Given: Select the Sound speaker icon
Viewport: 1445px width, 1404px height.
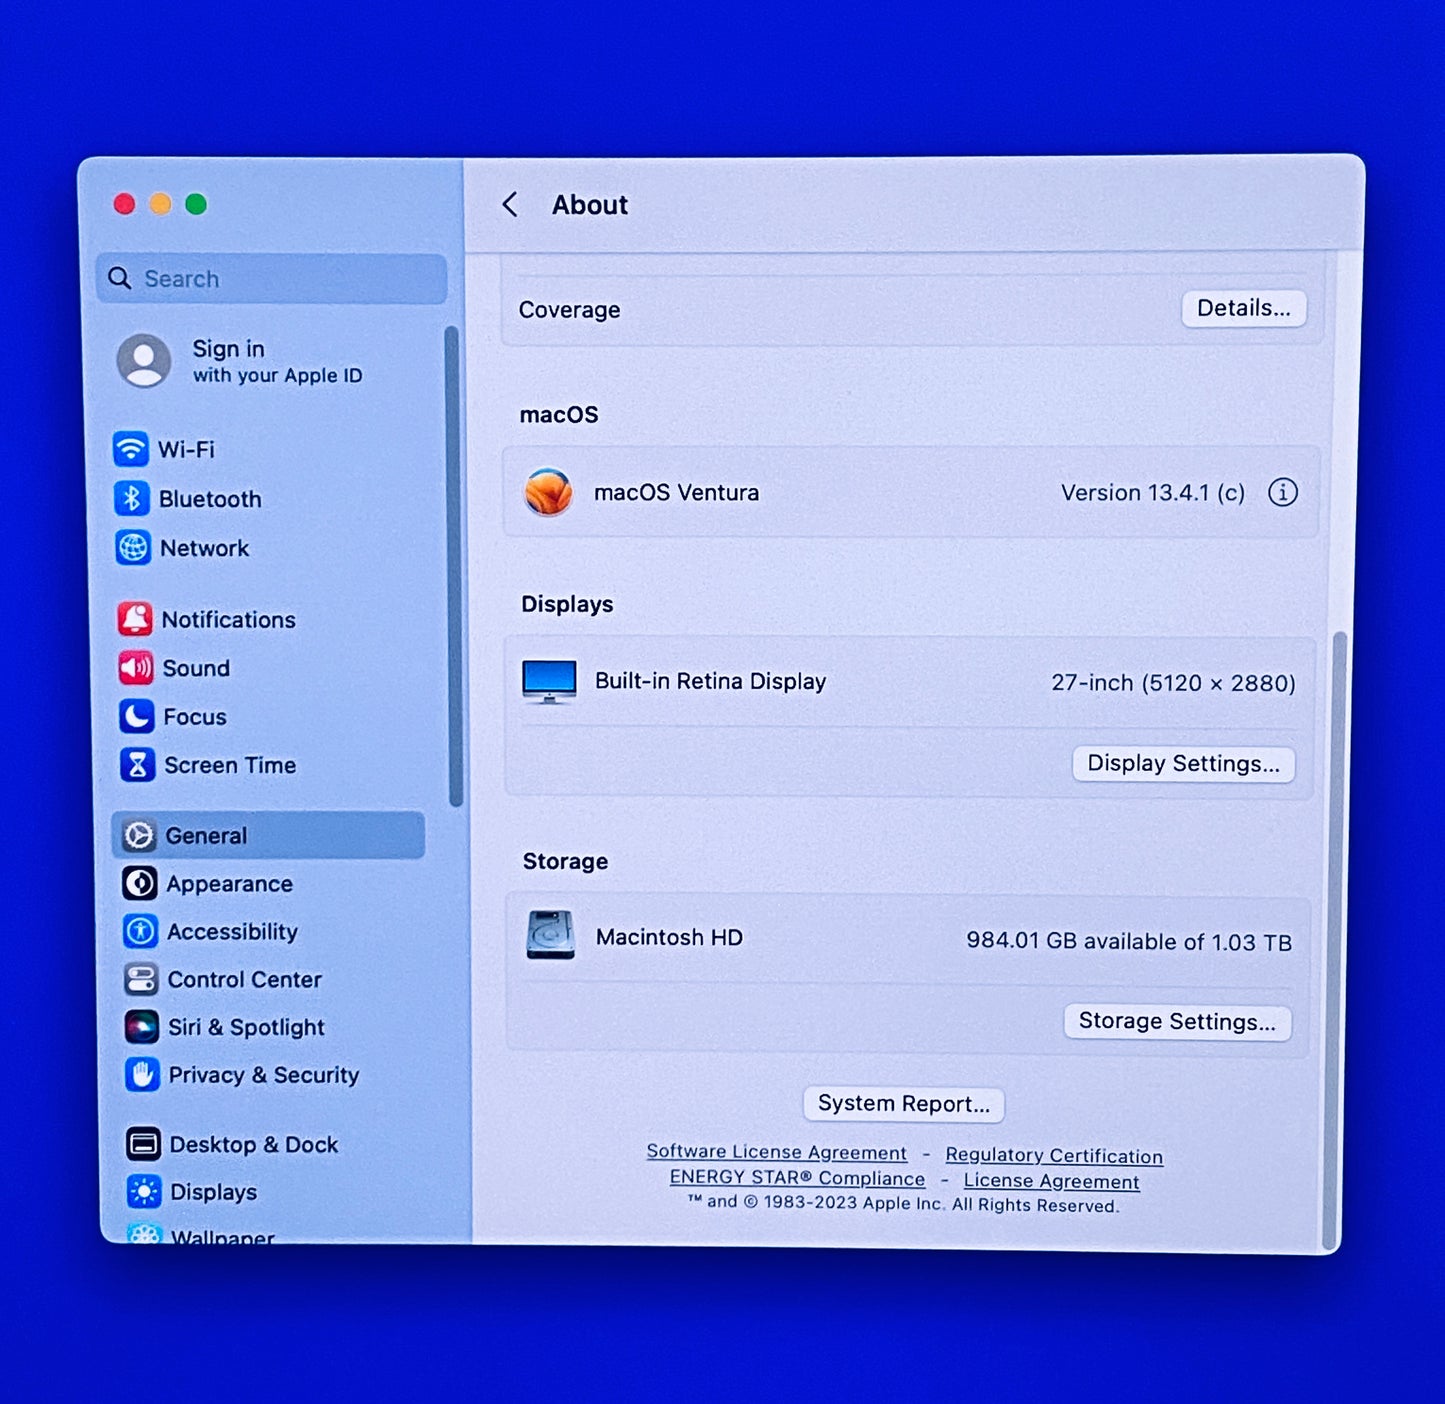Looking at the screenshot, I should (136, 668).
